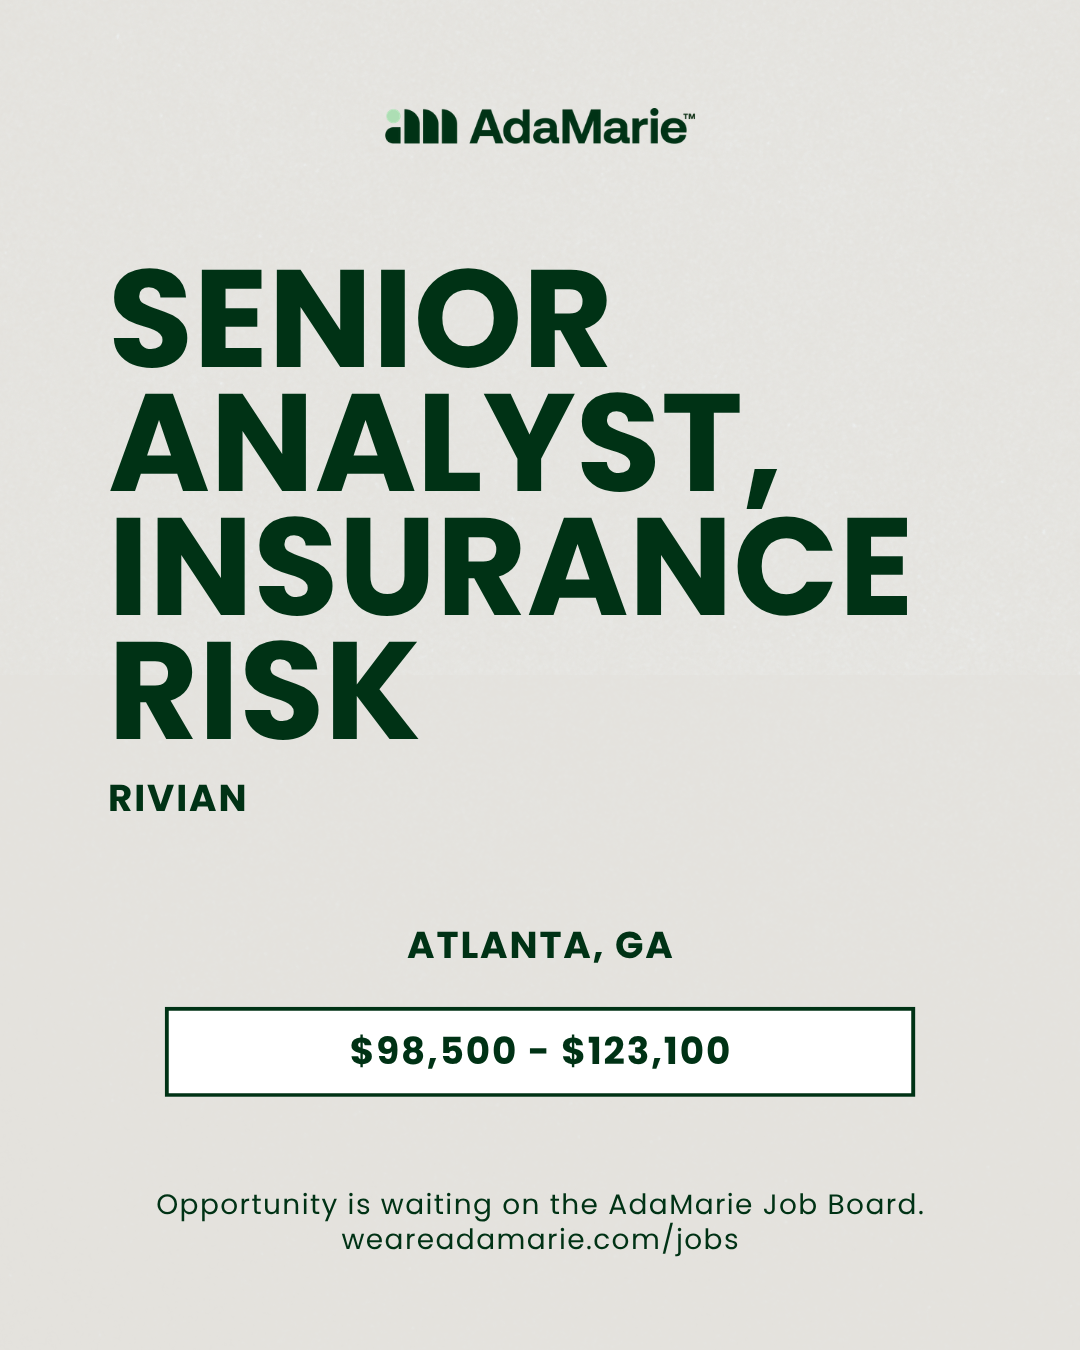This screenshot has width=1080, height=1350.
Task: Click the RIVIAN company name
Action: (x=178, y=799)
